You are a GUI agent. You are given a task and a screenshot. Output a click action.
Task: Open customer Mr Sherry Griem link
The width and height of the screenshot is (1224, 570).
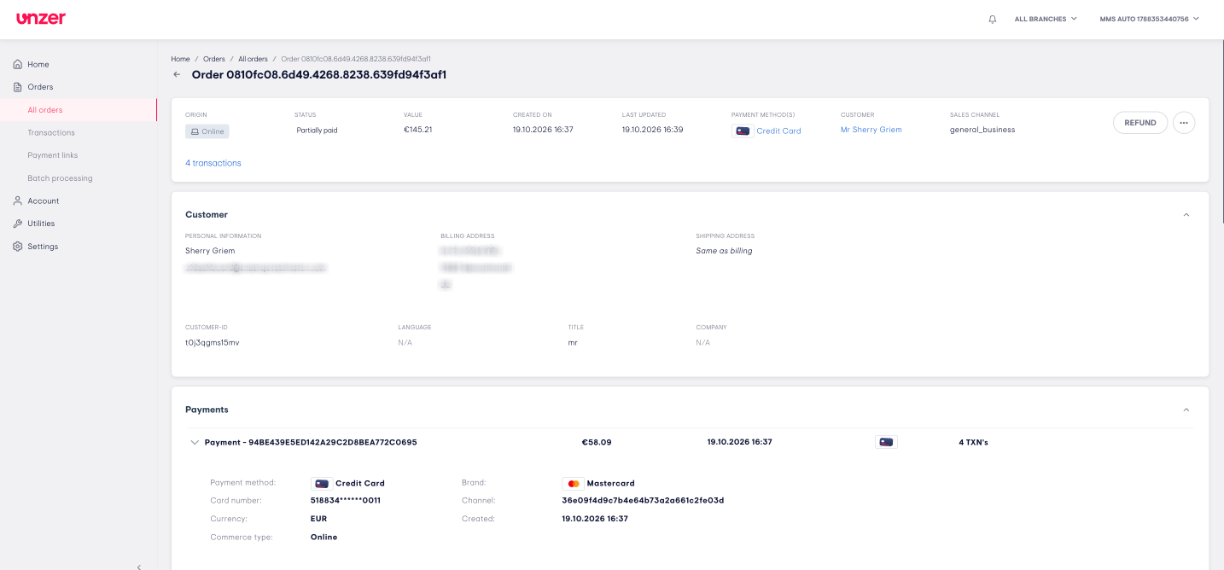tap(871, 130)
